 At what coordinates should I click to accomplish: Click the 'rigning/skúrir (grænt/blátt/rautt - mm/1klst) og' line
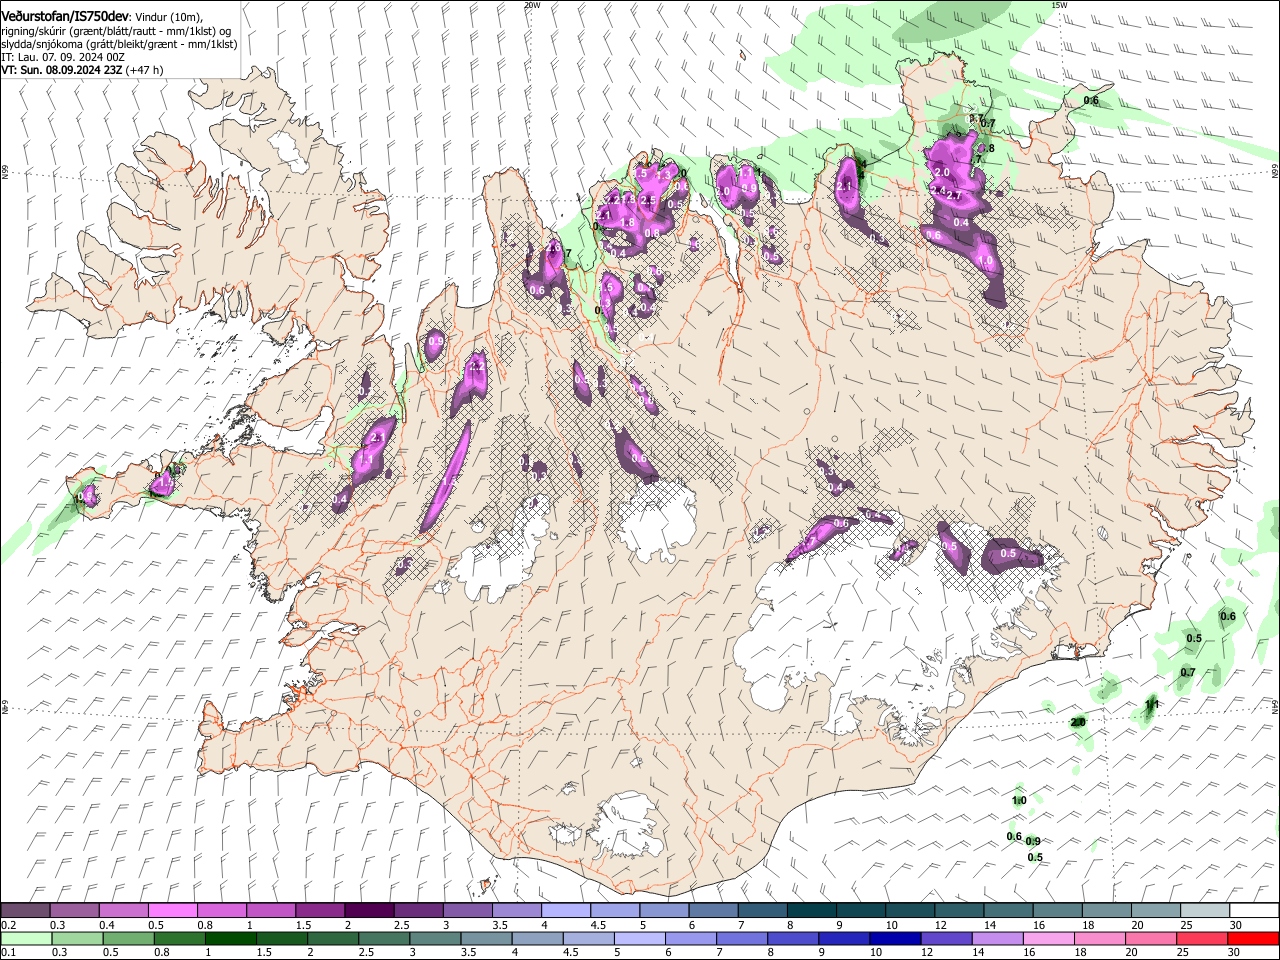coord(116,31)
